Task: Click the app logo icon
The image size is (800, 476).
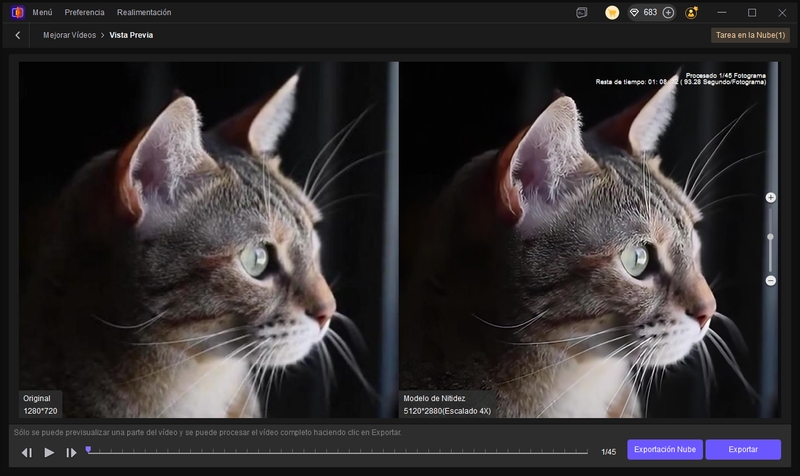Action: [17, 12]
